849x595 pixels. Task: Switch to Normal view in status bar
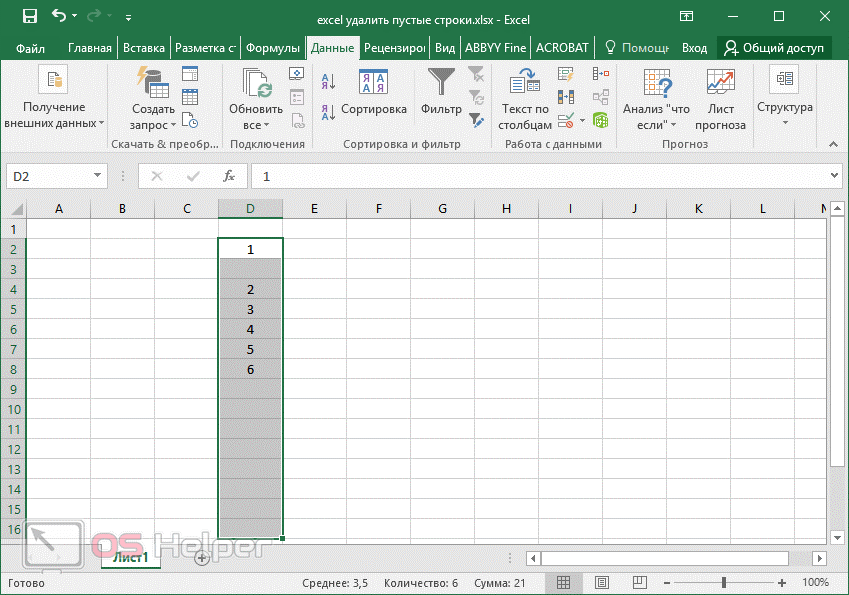click(x=564, y=582)
